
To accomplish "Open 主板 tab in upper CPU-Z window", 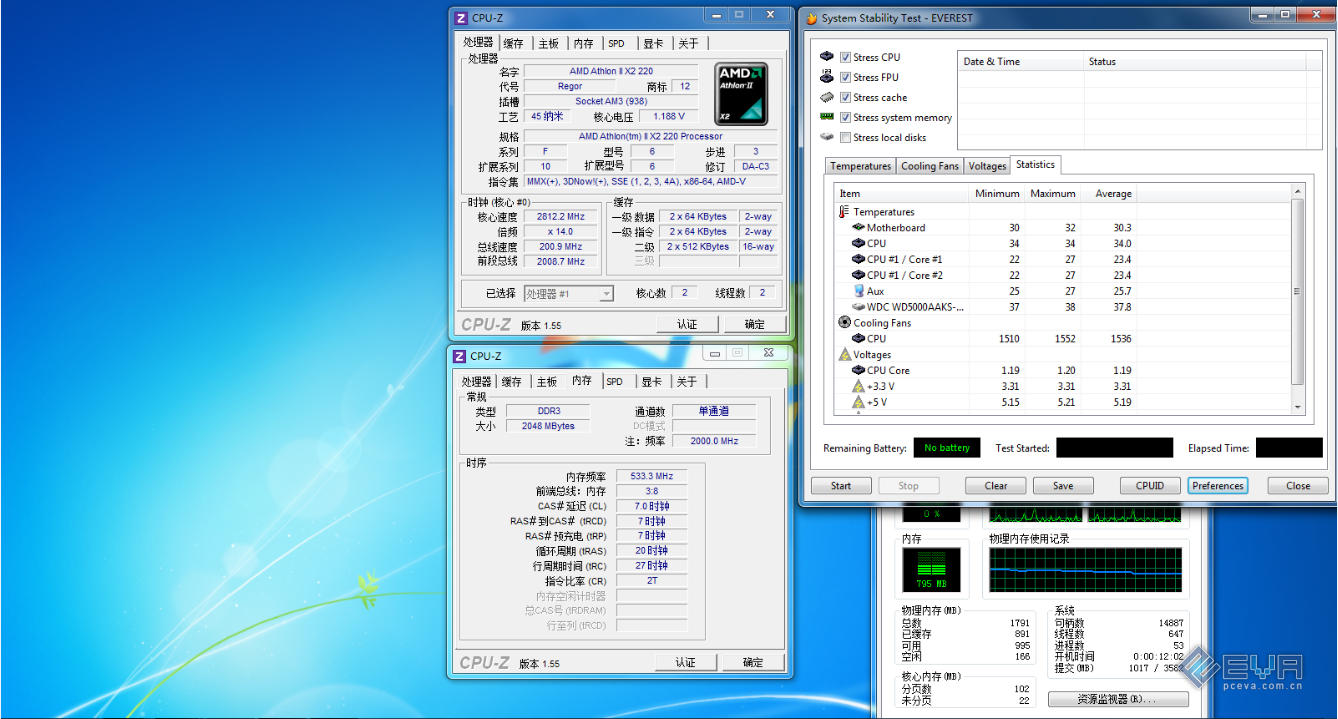I will (x=548, y=43).
